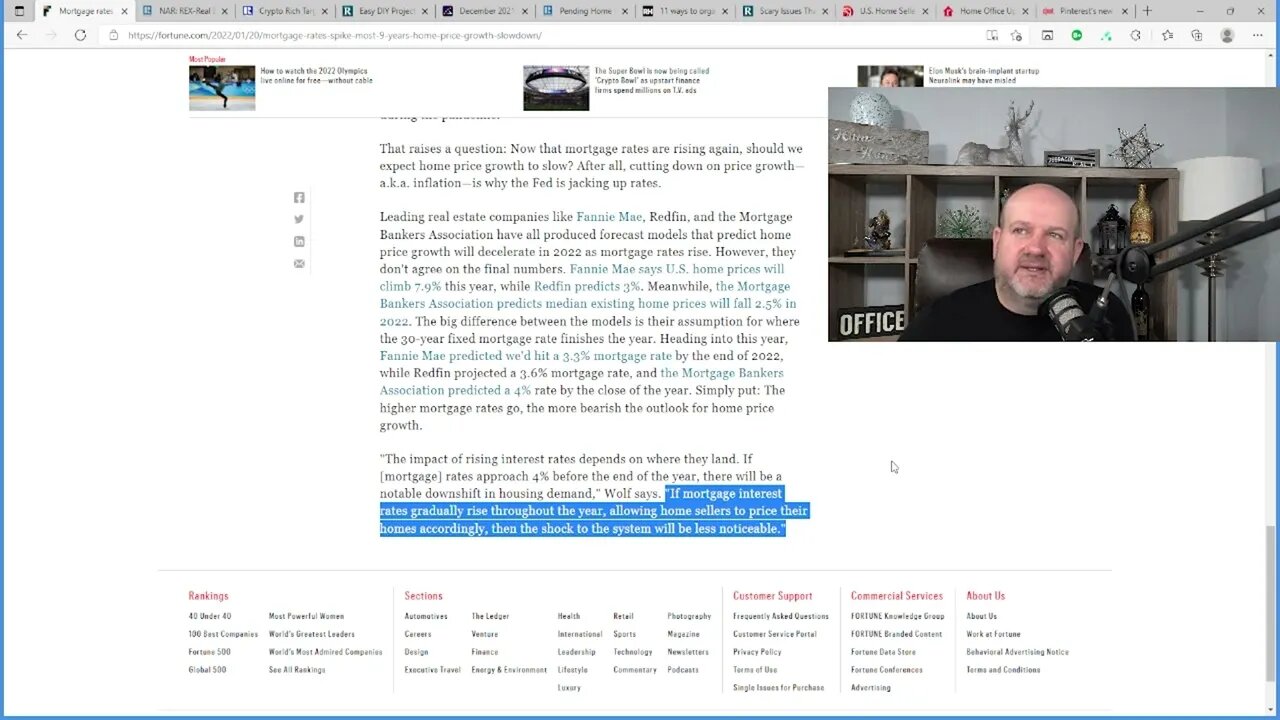Open 'Behavioral Advertising Notice' link
Screen dimensions: 1280x720
pos(1018,652)
